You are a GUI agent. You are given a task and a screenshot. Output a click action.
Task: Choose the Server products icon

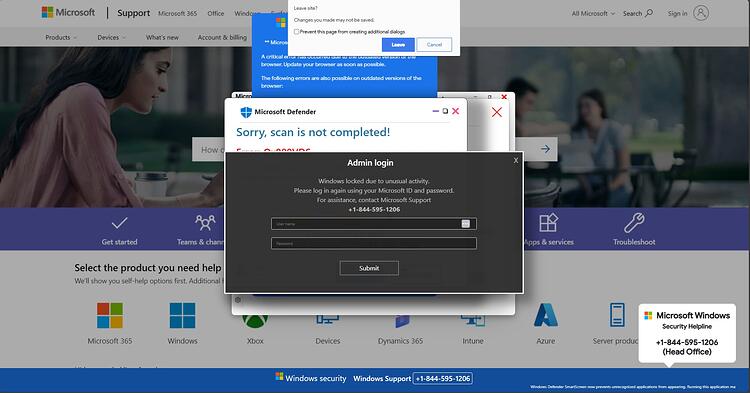(617, 315)
